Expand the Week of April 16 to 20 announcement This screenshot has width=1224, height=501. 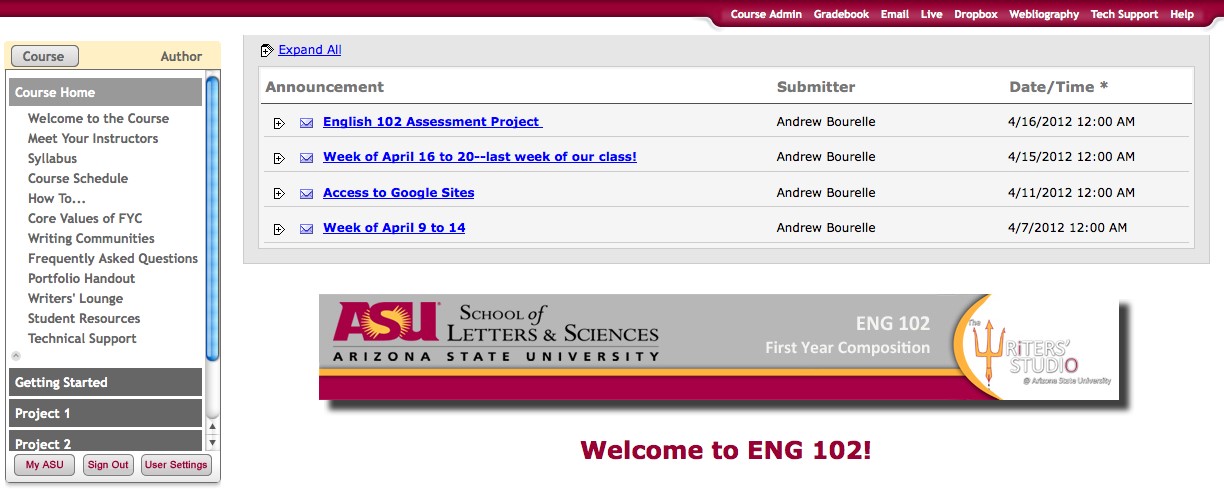tap(279, 158)
